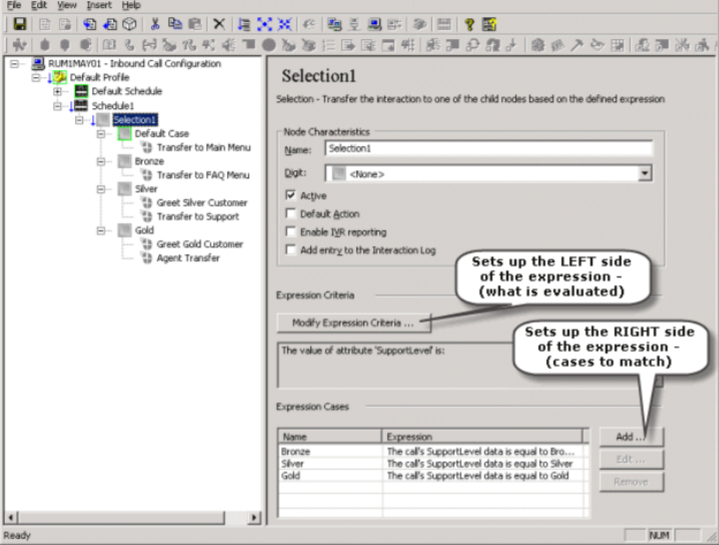
Task: Collapse the Gold tree node
Action: (x=101, y=230)
